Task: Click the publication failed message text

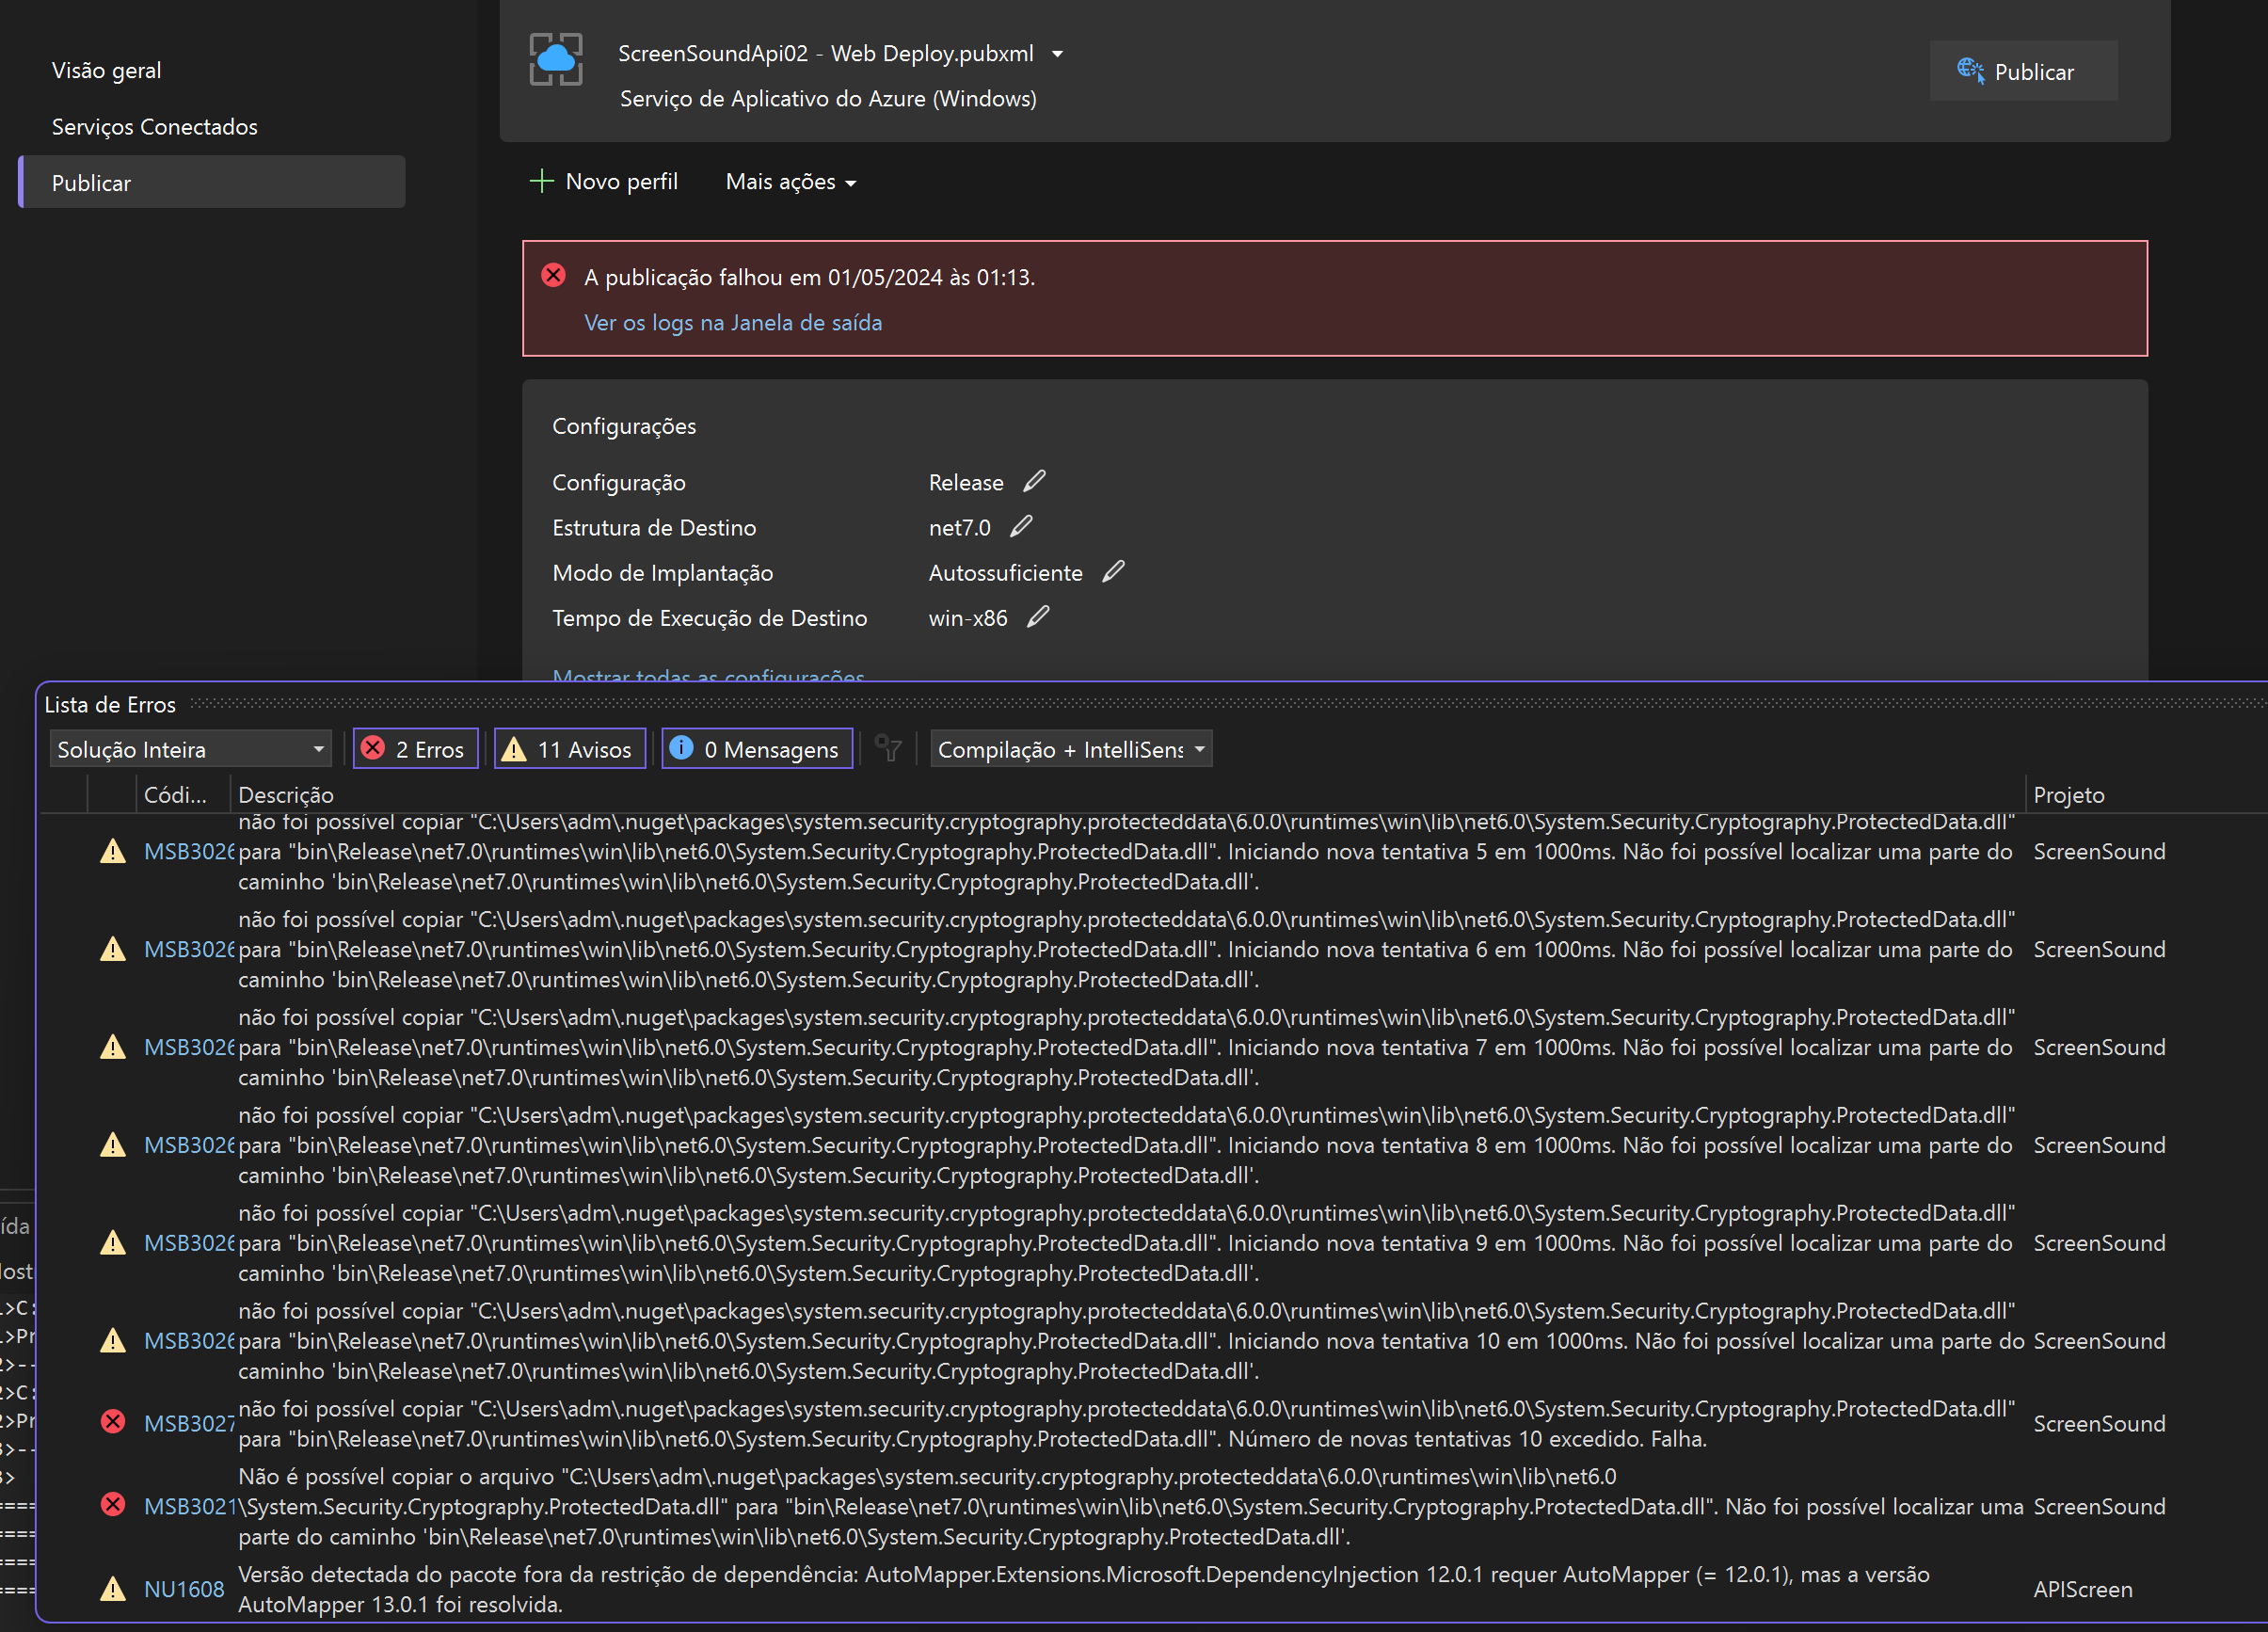Action: 809,277
